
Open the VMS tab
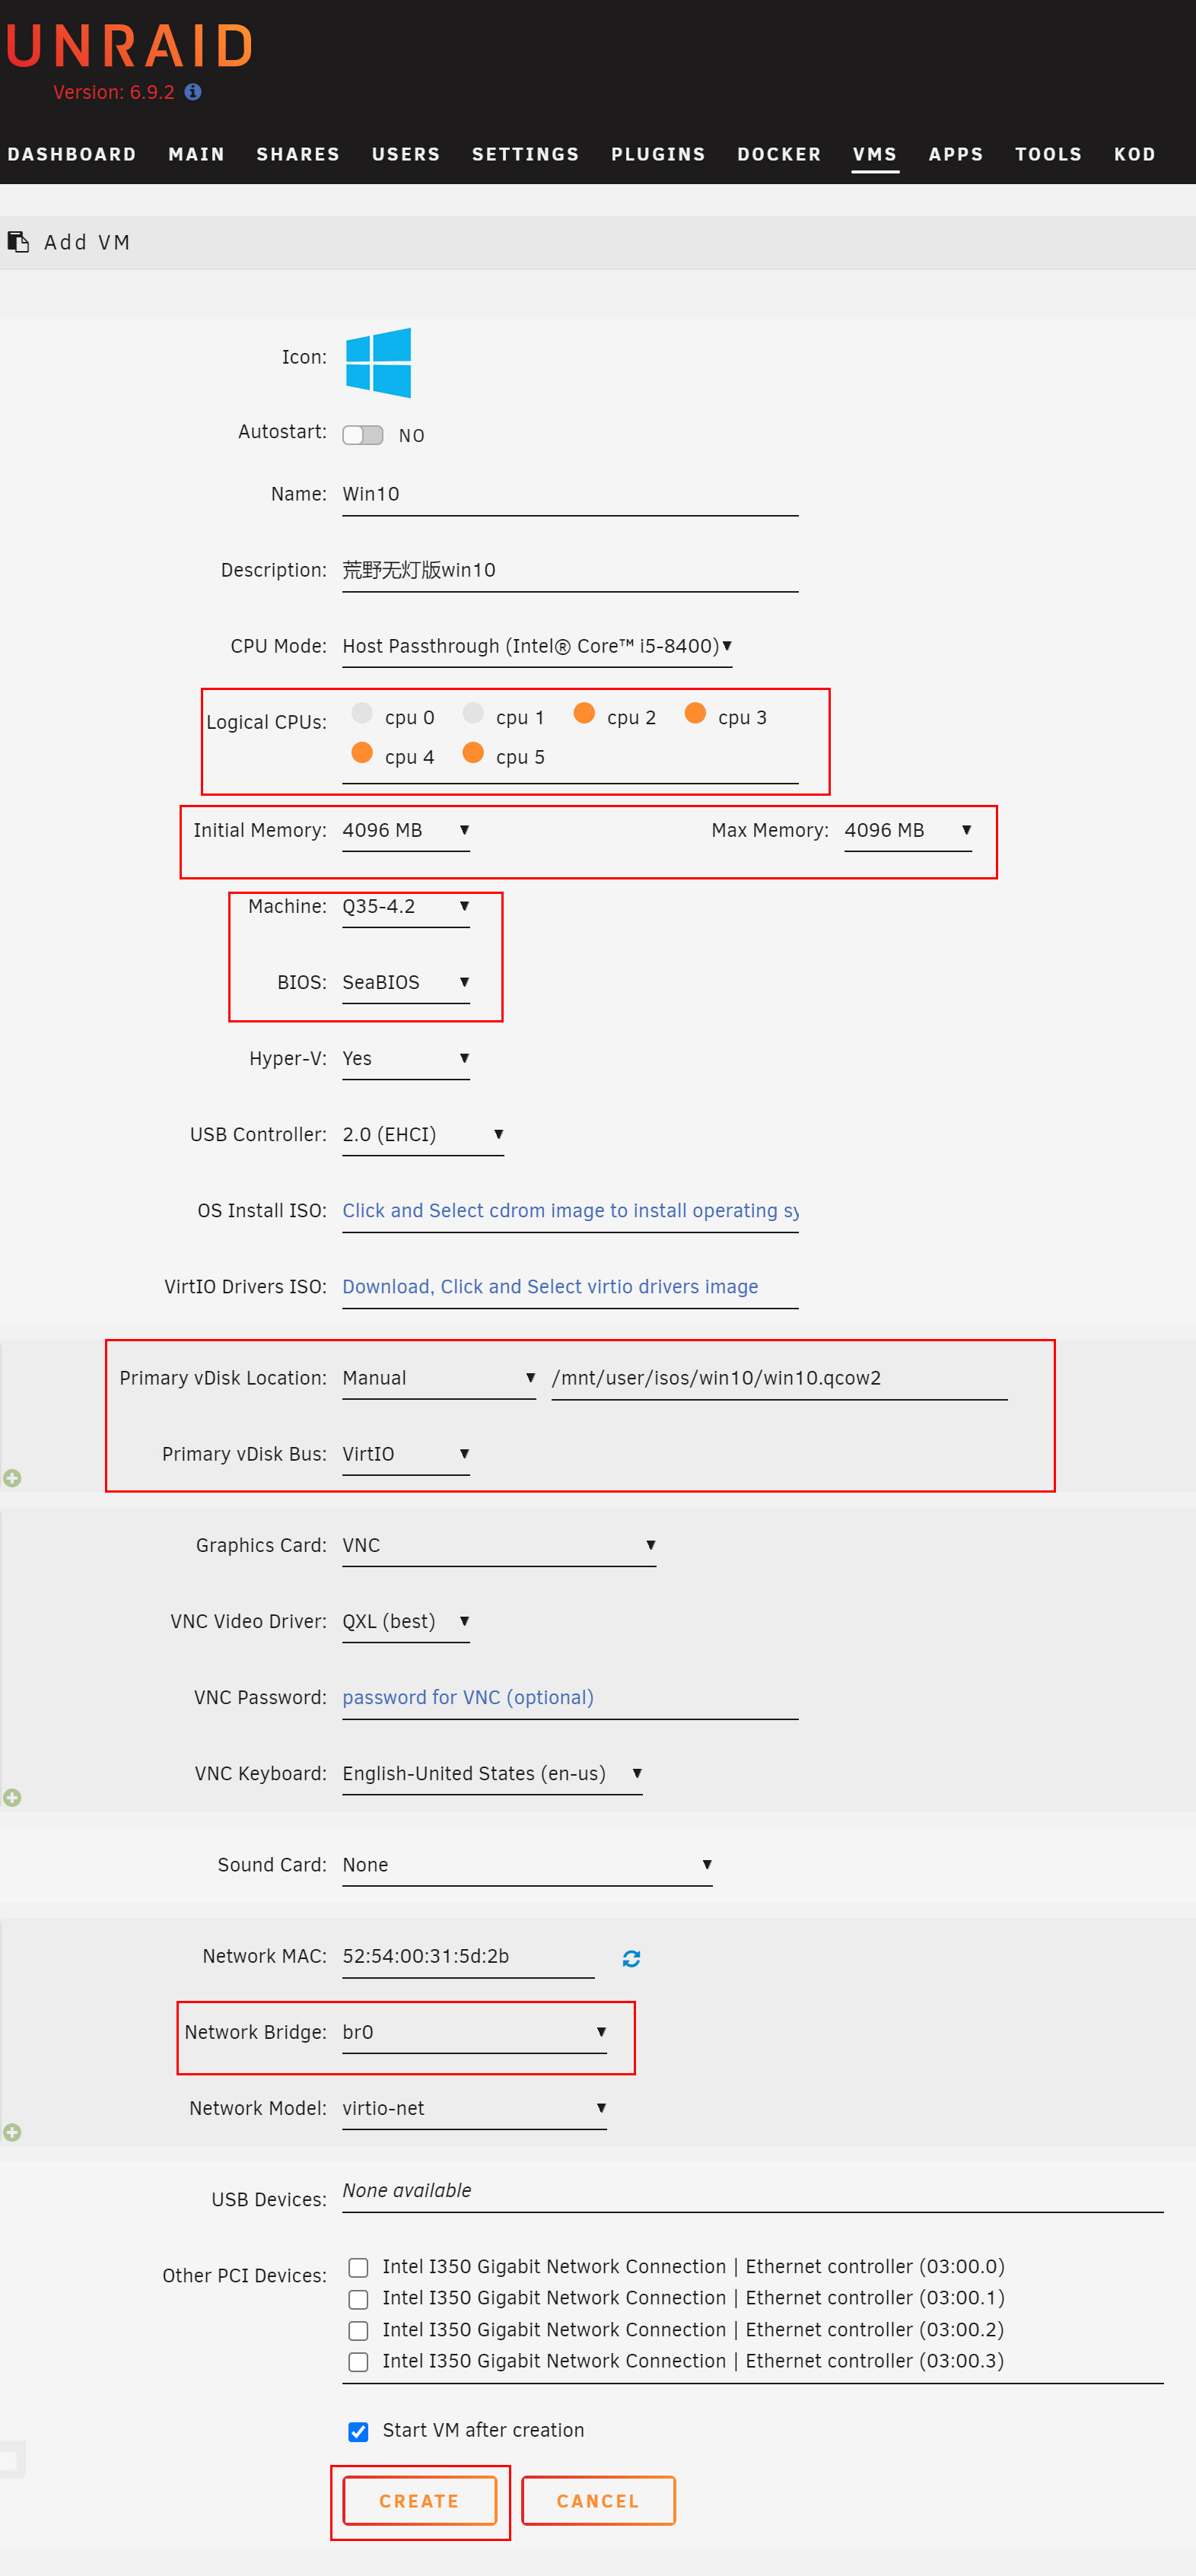tap(875, 154)
